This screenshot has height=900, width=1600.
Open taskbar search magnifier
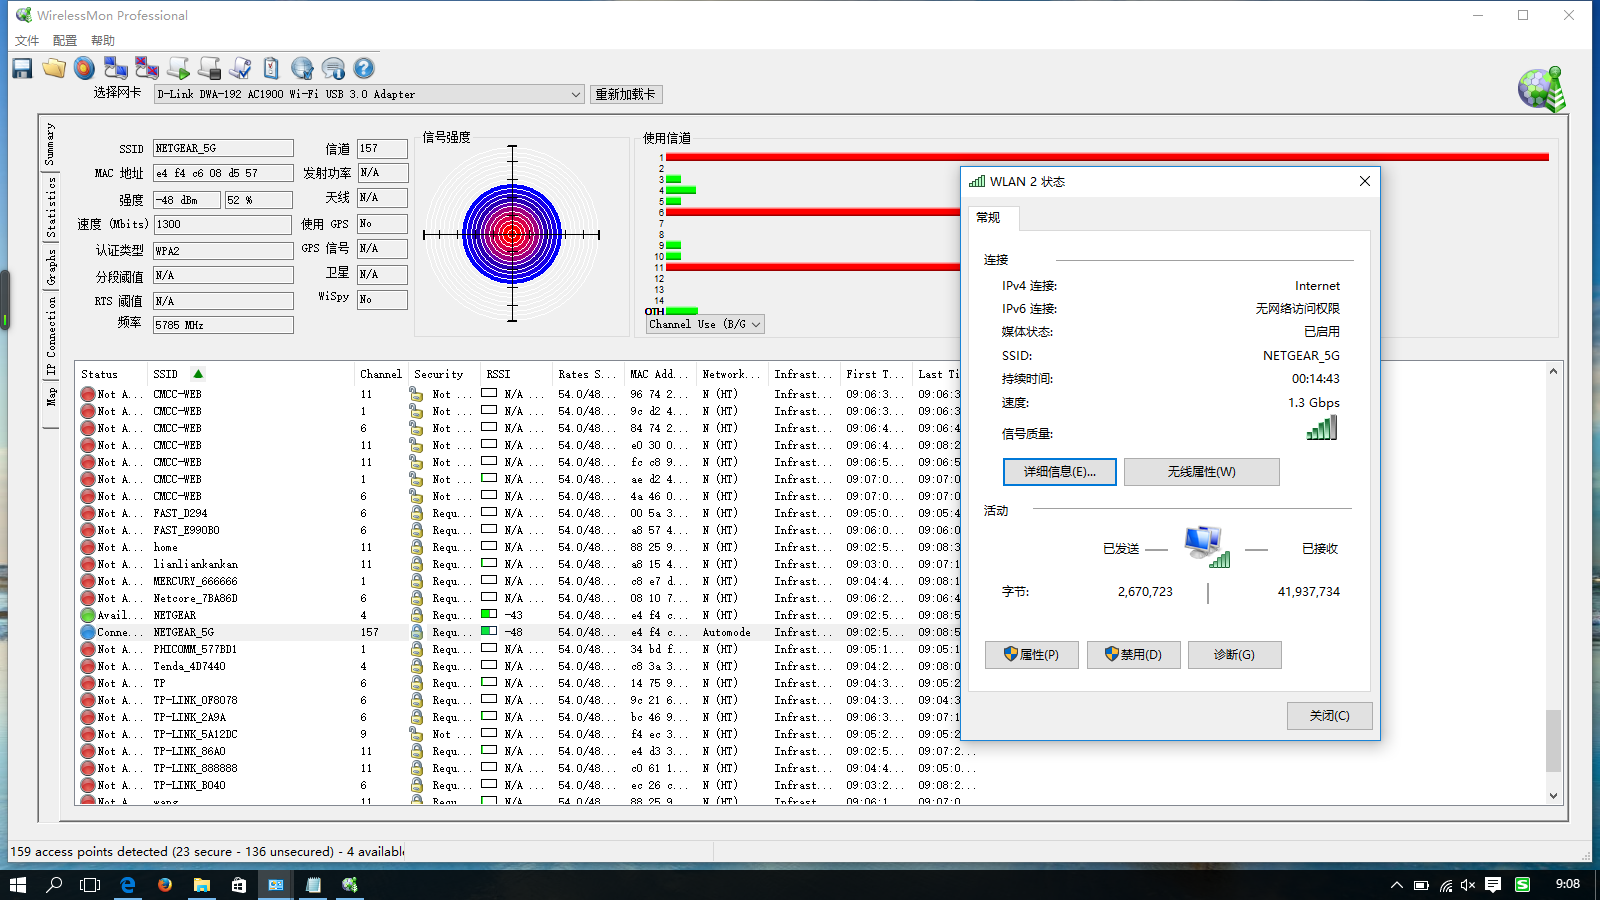[x=54, y=885]
